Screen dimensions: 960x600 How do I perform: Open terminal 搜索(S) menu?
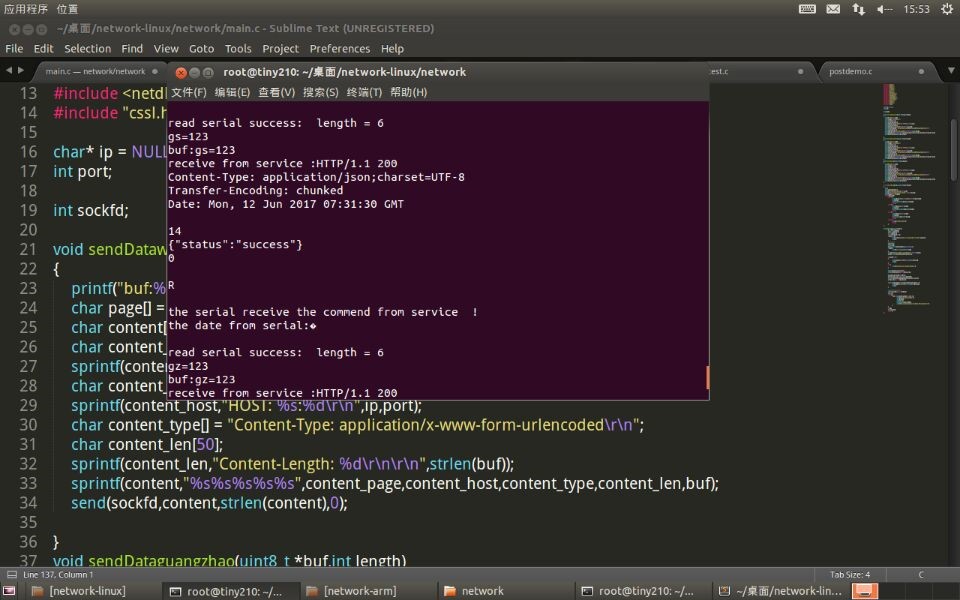(x=320, y=92)
